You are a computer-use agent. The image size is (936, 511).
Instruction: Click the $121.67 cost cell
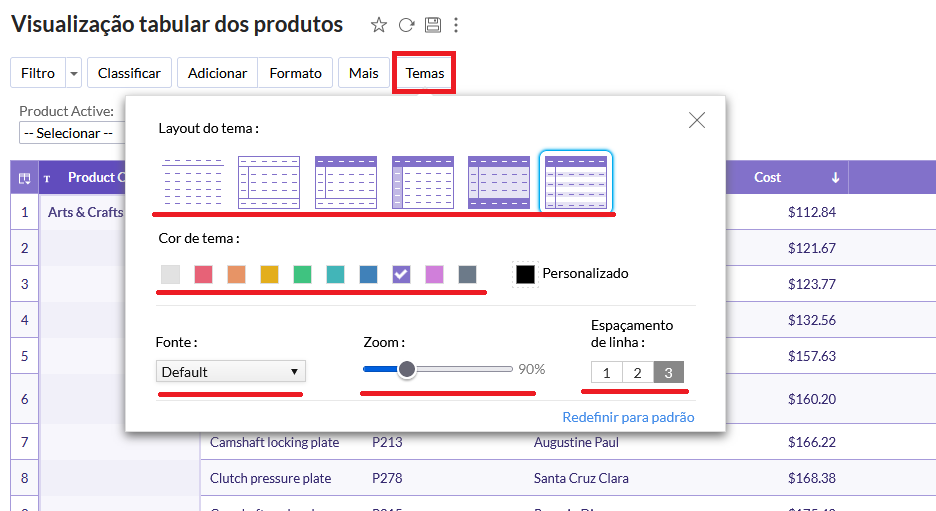pyautogui.click(x=812, y=248)
